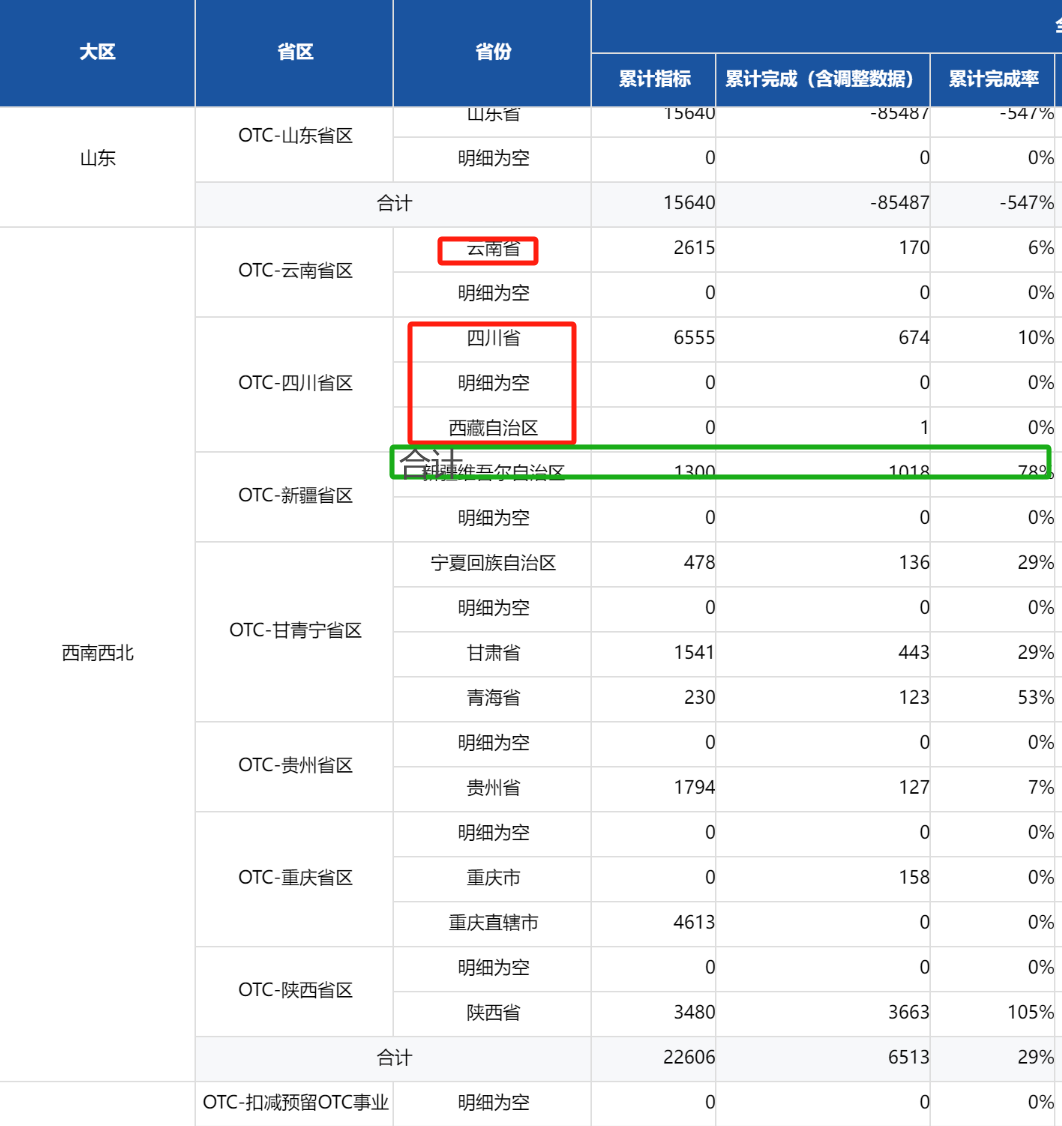Click the 累计完成（含调整数据）column header
This screenshot has width=1062, height=1126.
[823, 80]
